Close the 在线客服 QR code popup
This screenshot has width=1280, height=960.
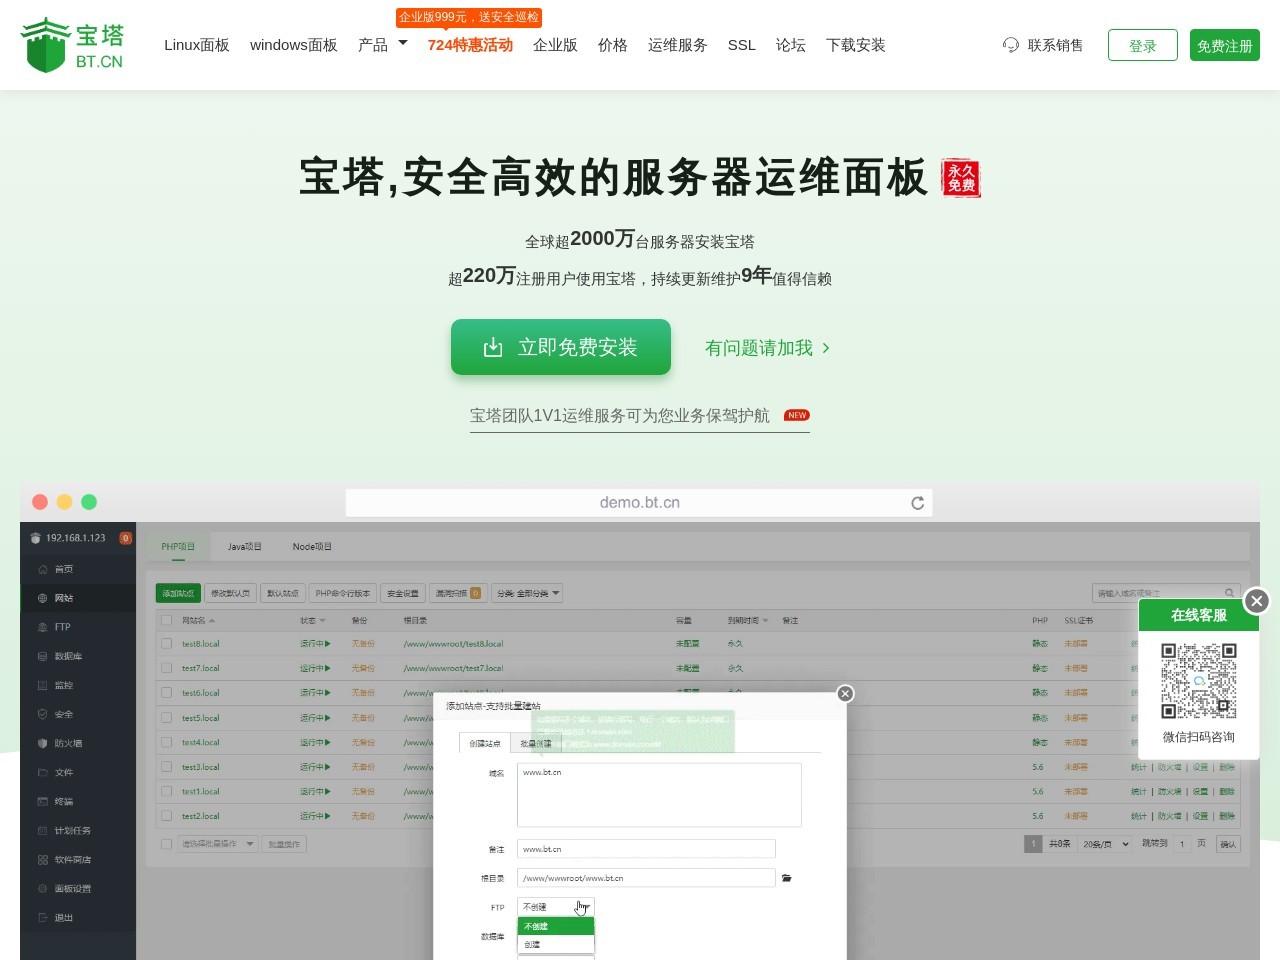click(1256, 601)
